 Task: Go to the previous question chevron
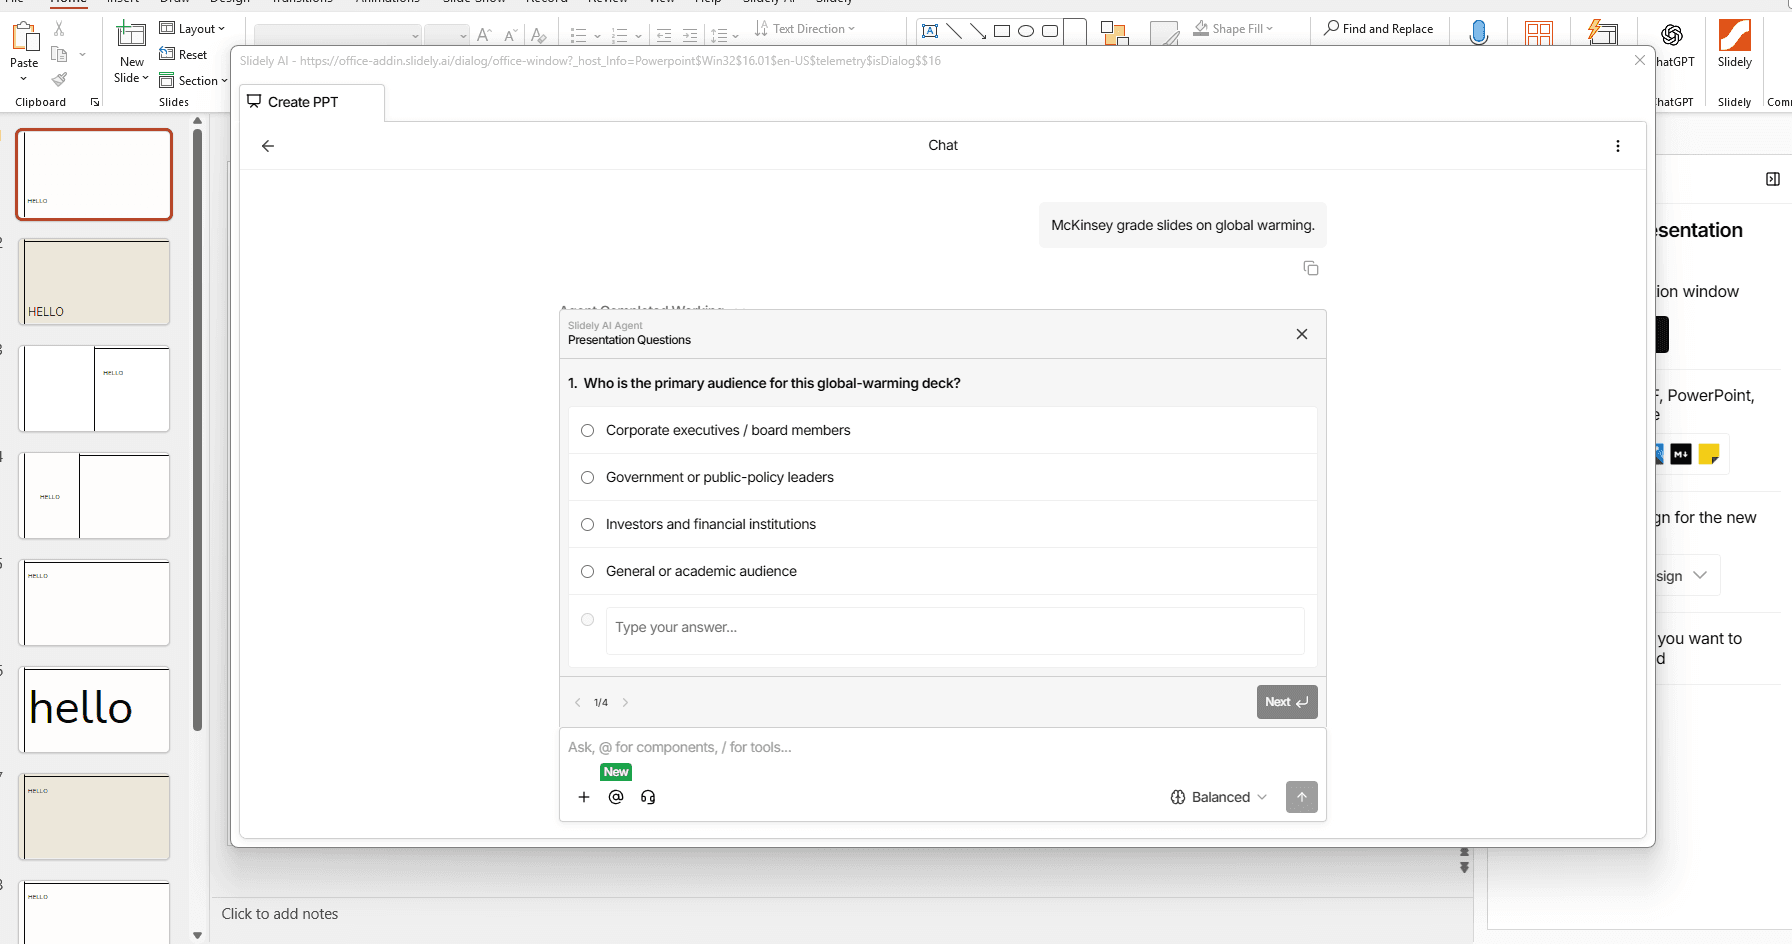578,703
